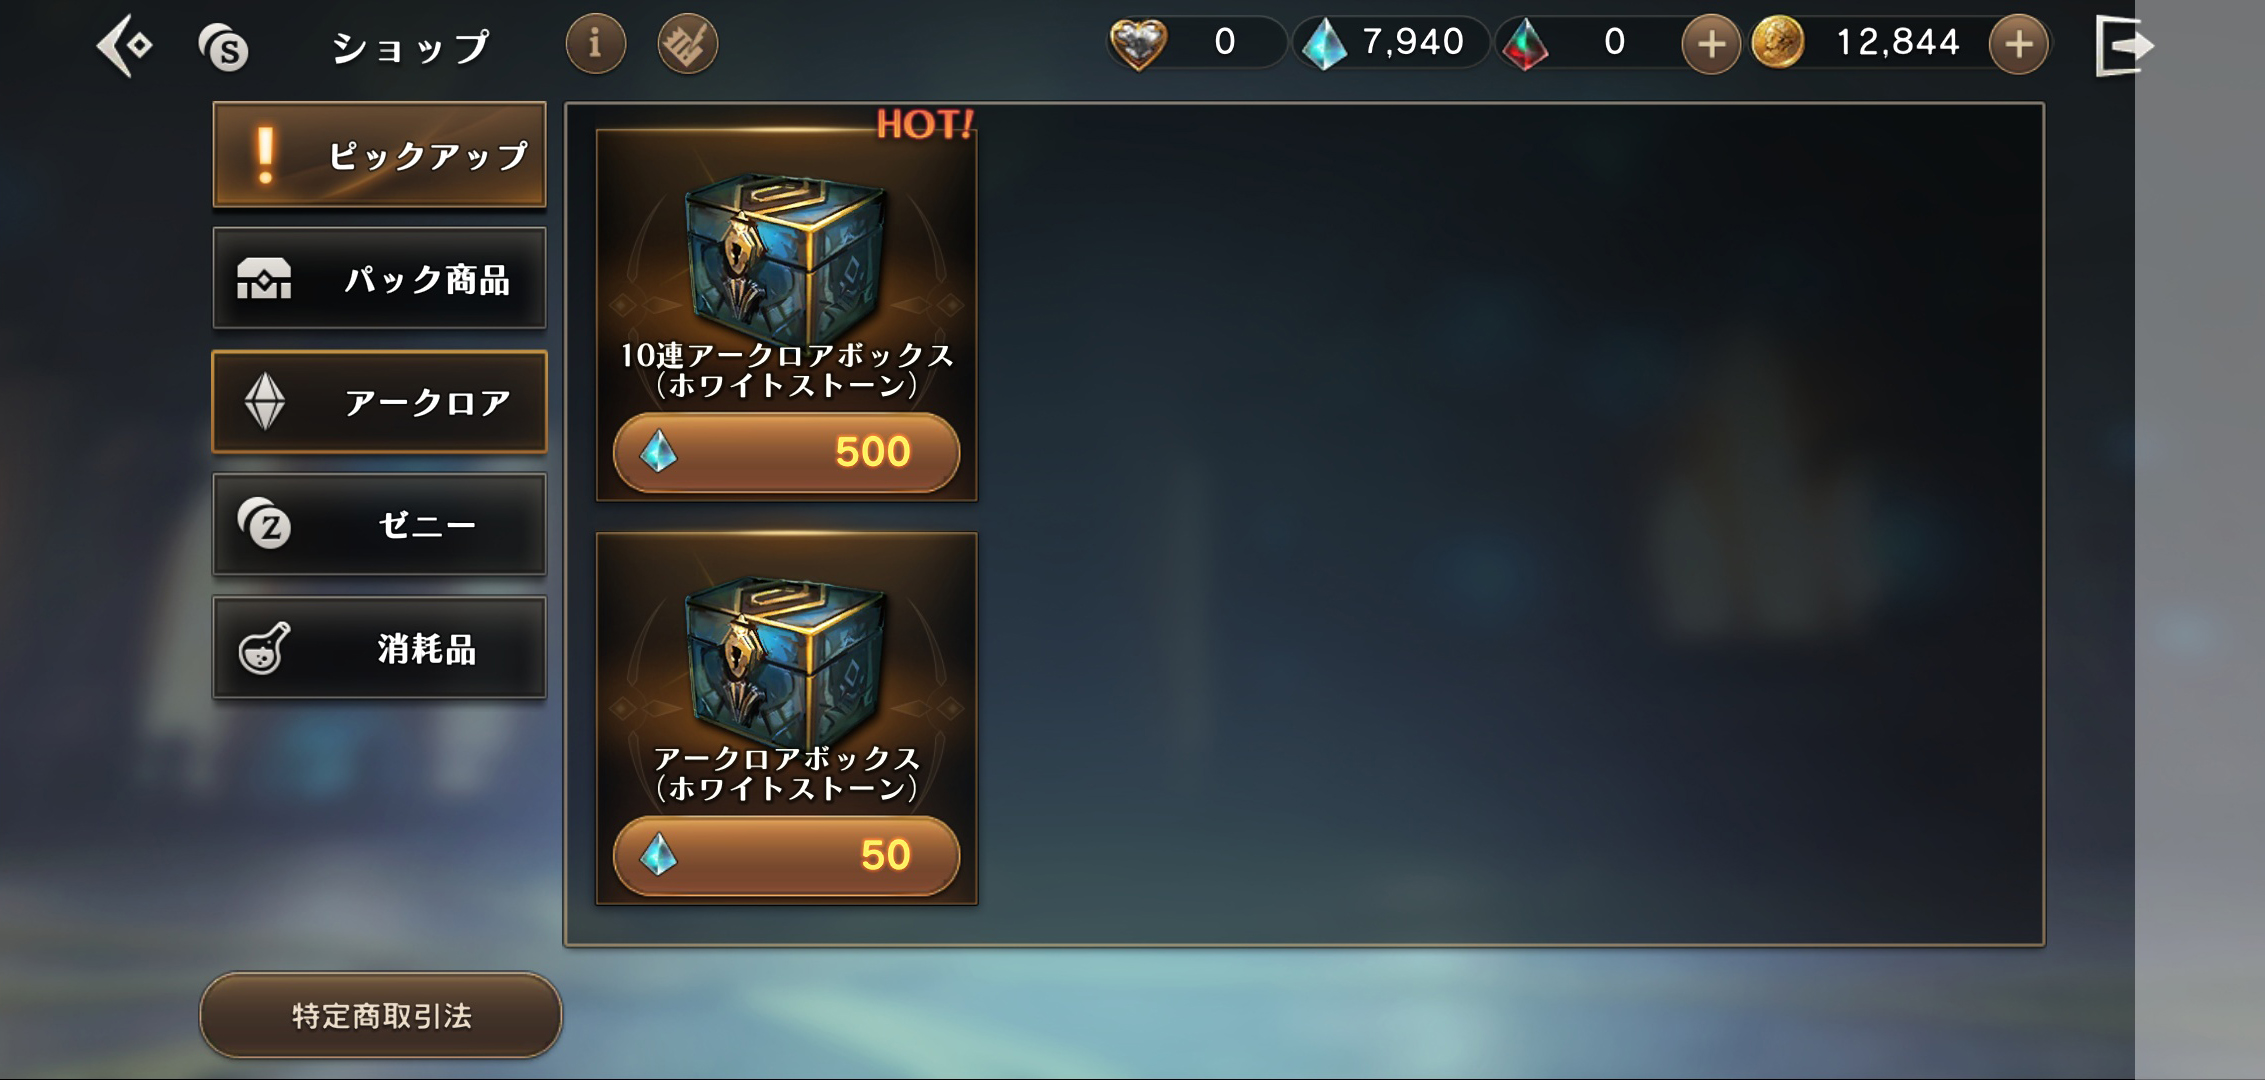Open the shop info icon
This screenshot has width=2265, height=1080.
click(x=596, y=44)
